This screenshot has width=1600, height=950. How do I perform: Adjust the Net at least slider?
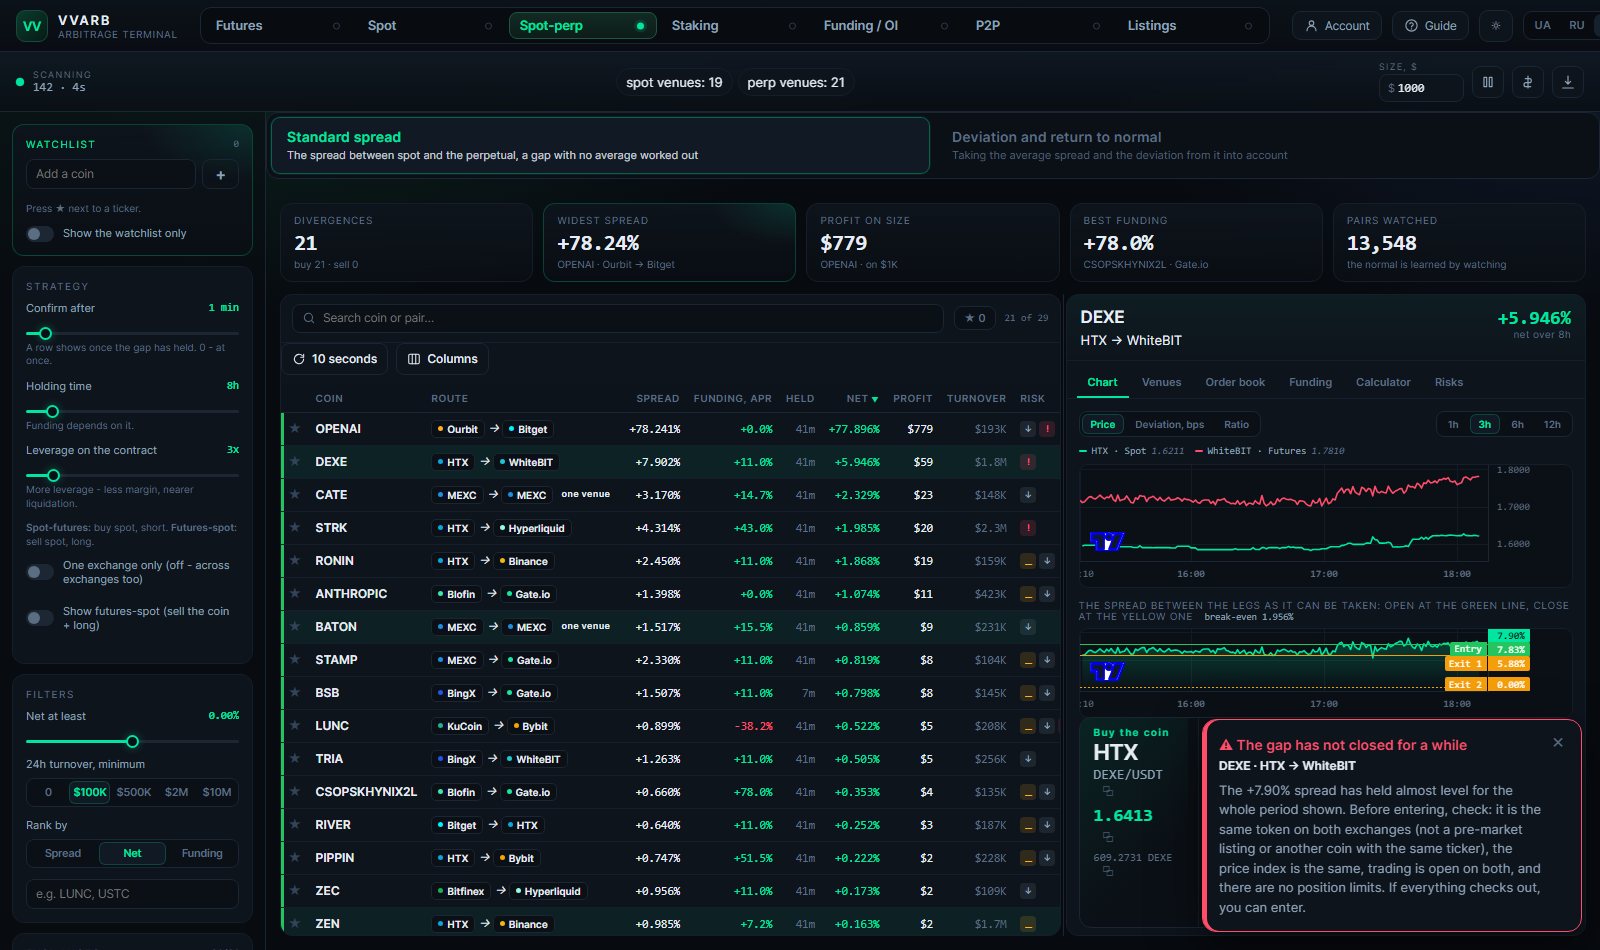(132, 742)
